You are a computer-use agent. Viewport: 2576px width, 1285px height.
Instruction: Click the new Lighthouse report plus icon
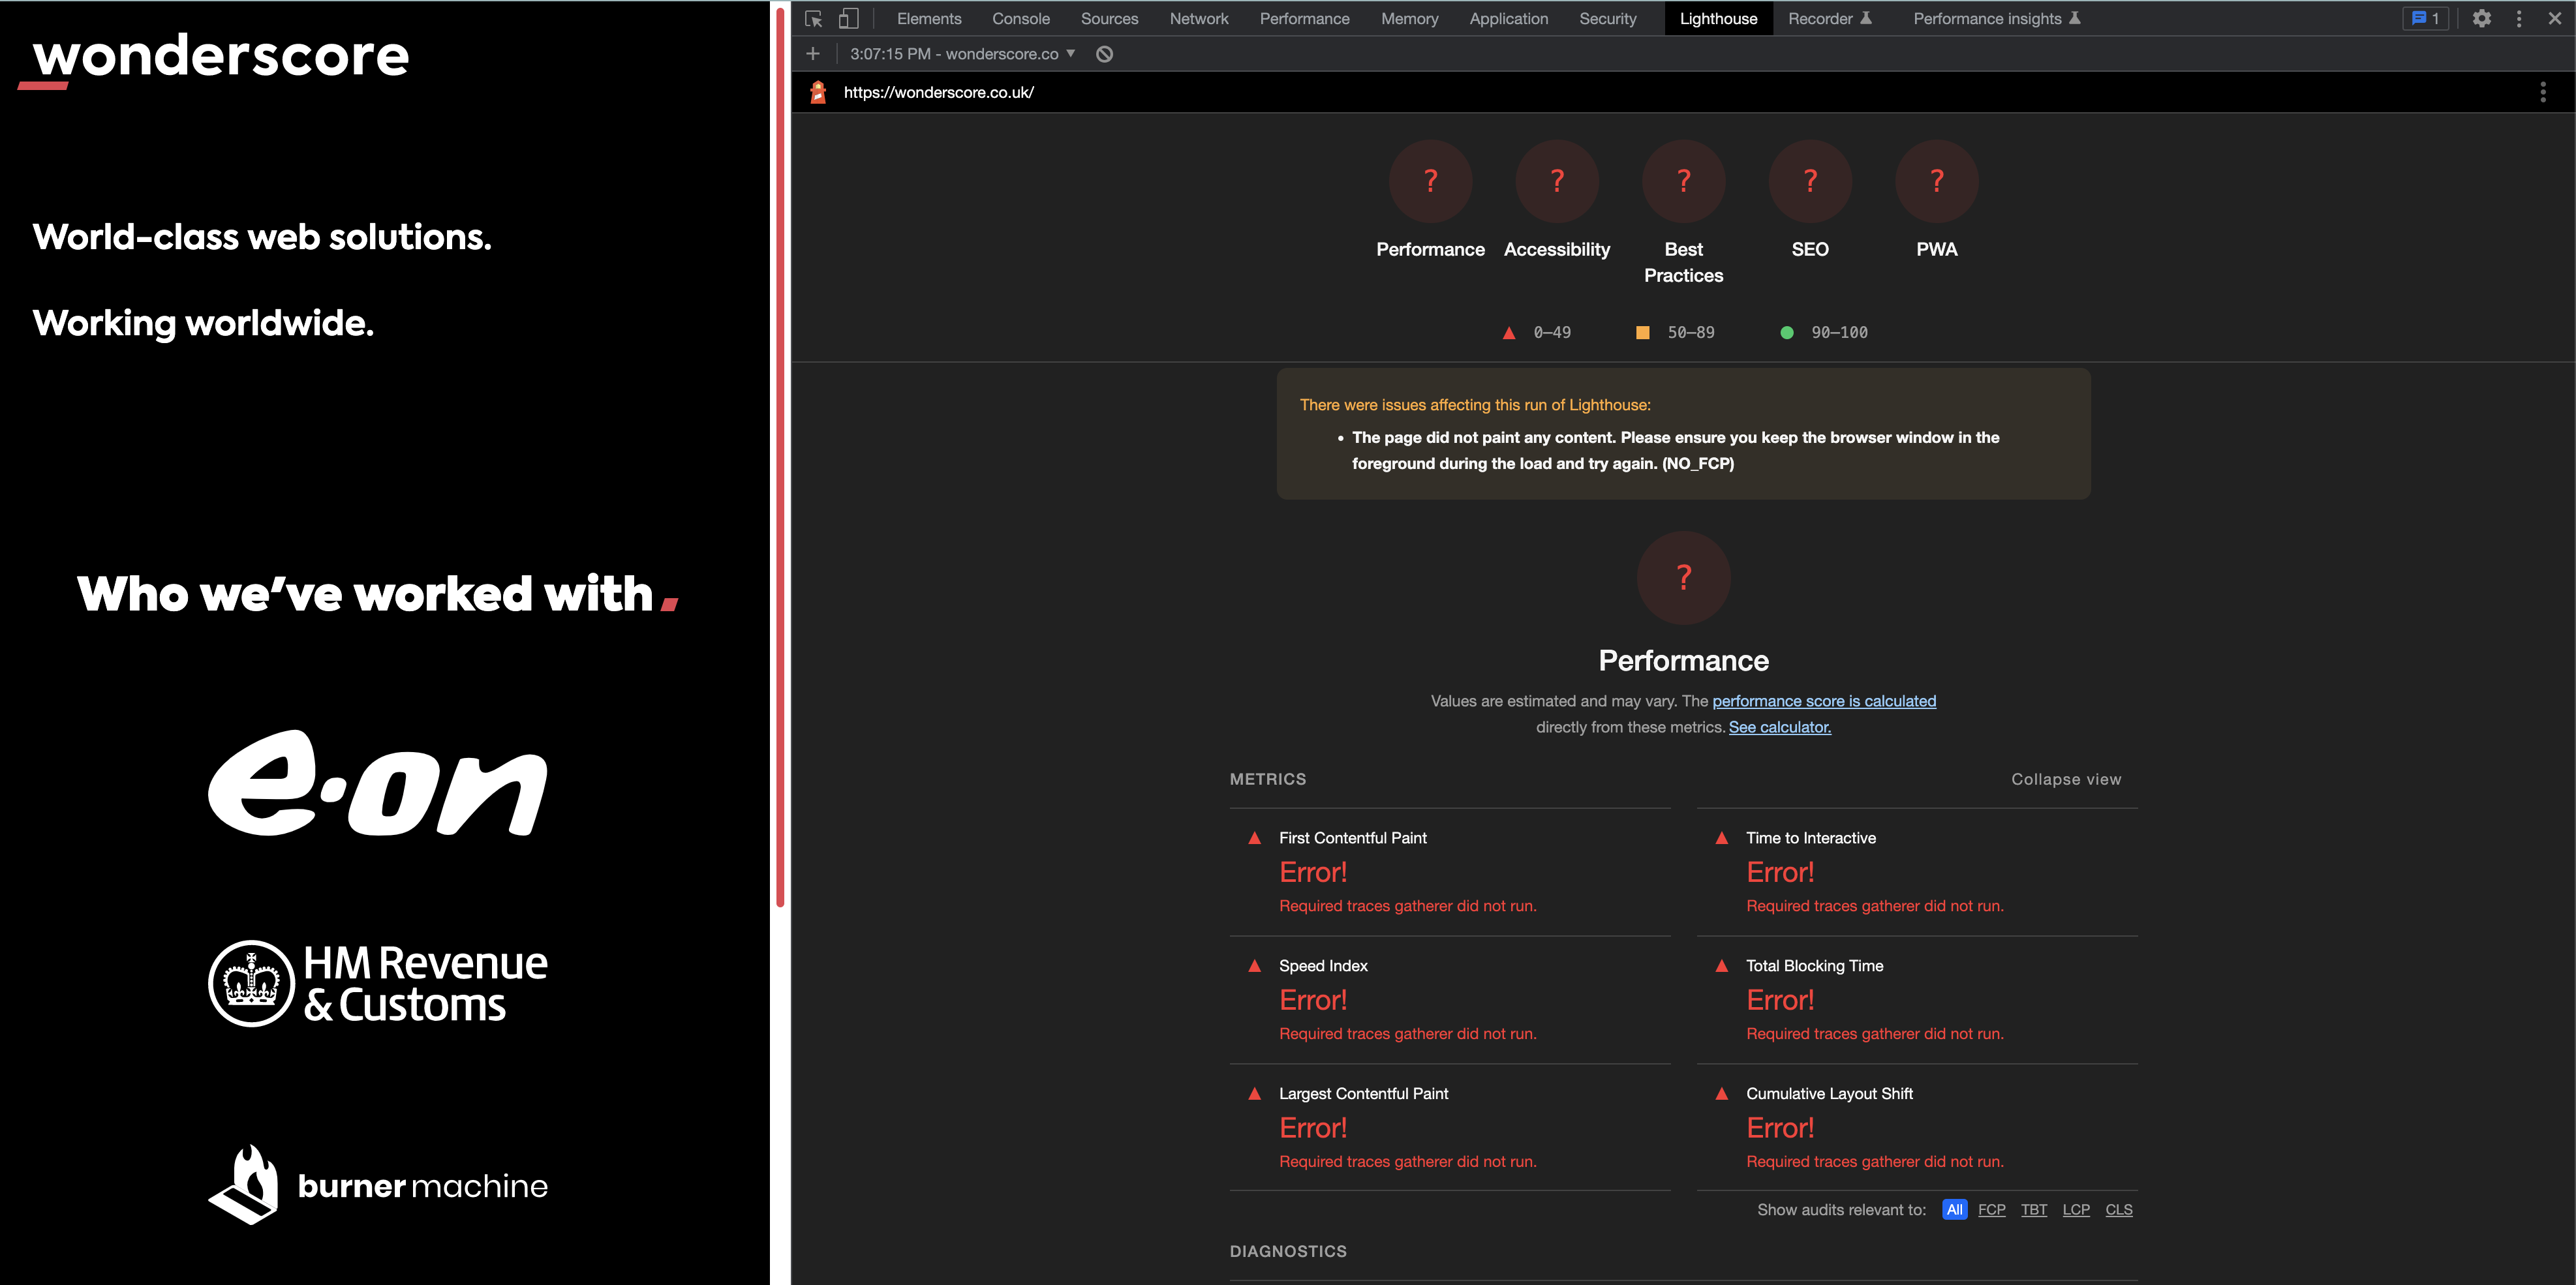pyautogui.click(x=813, y=54)
